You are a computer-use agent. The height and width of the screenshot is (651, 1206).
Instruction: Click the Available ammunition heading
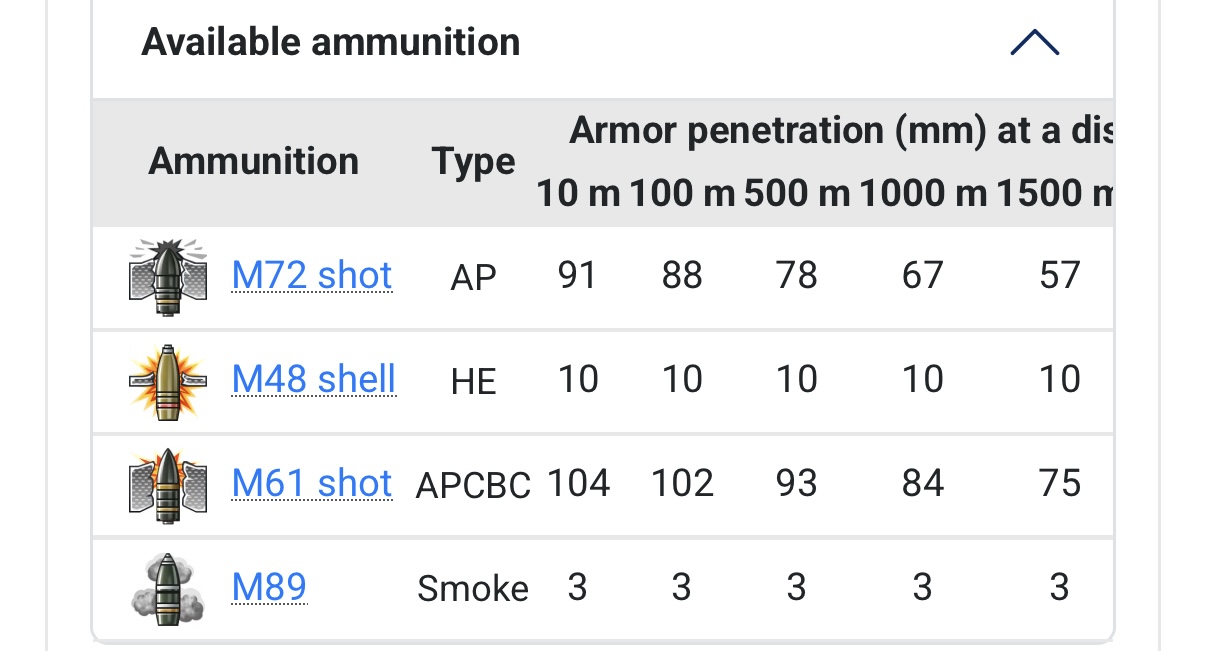[331, 42]
